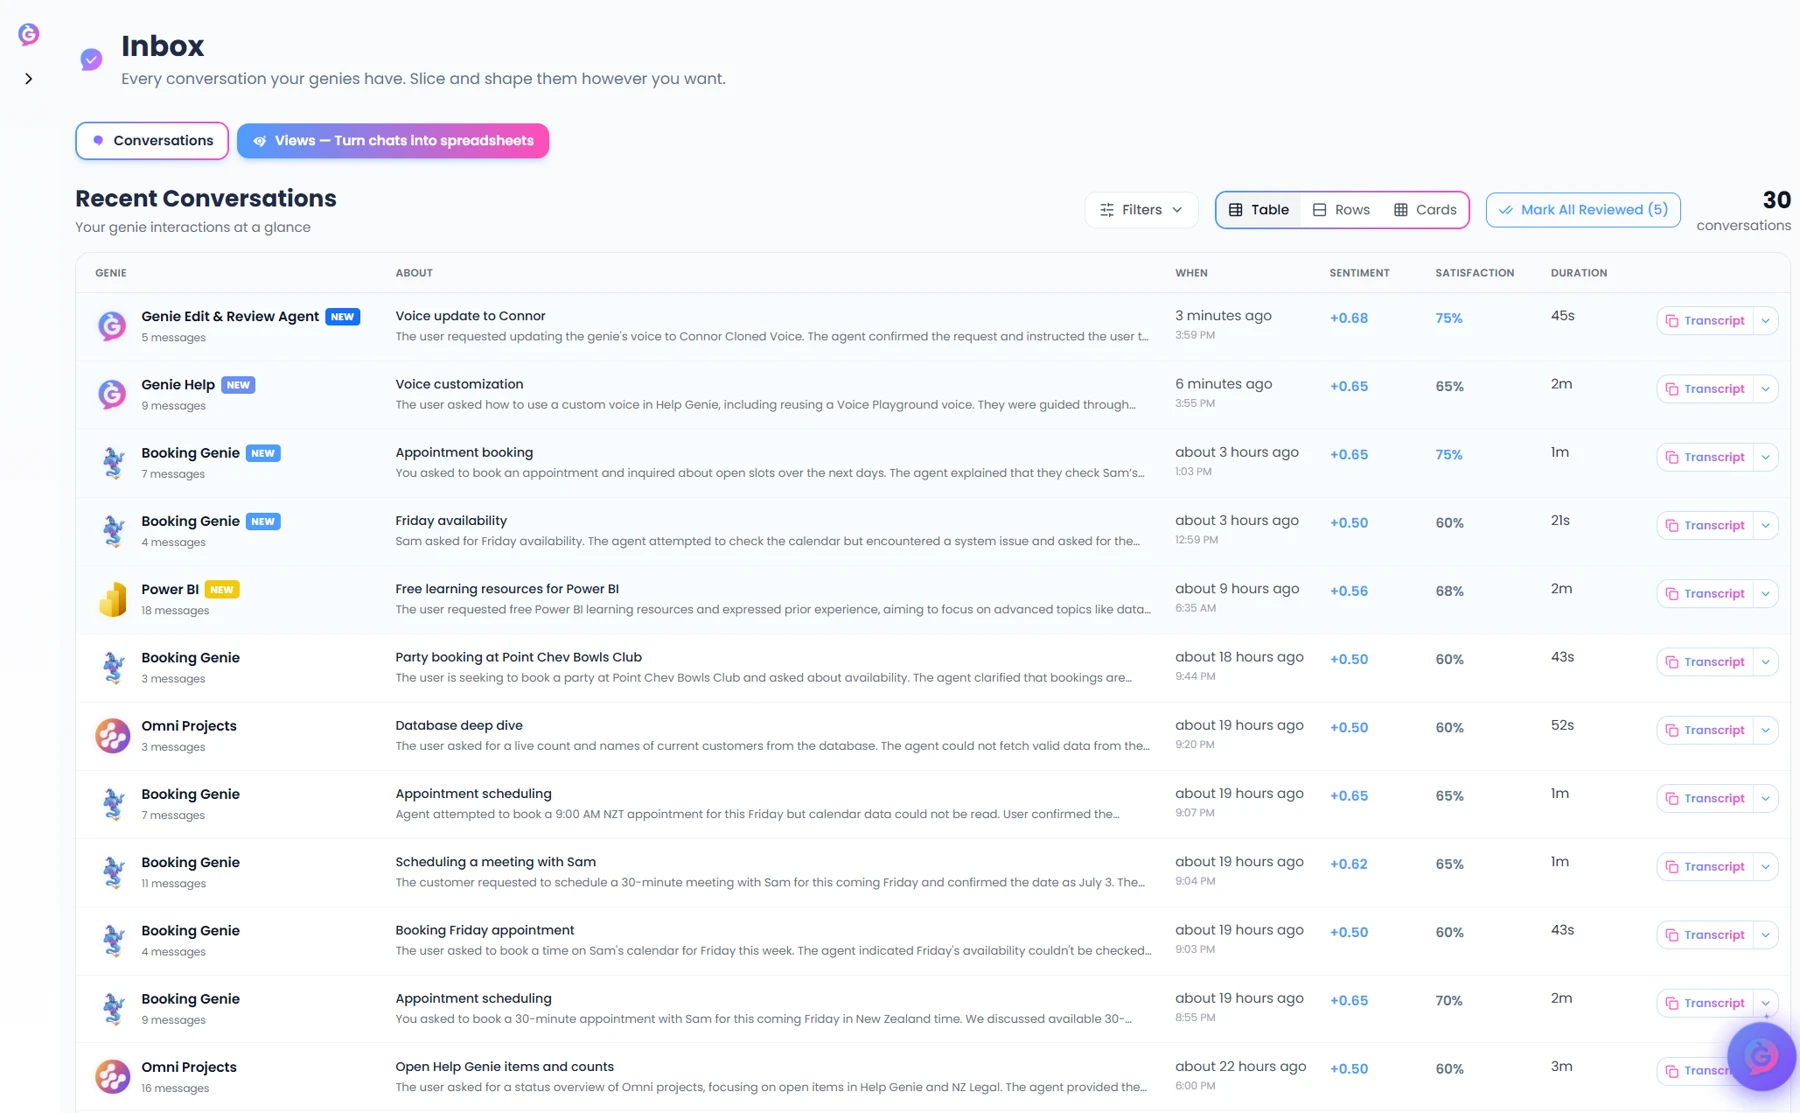Image resolution: width=1800 pixels, height=1113 pixels.
Task: Open the Conversations tab
Action: pyautogui.click(x=152, y=141)
